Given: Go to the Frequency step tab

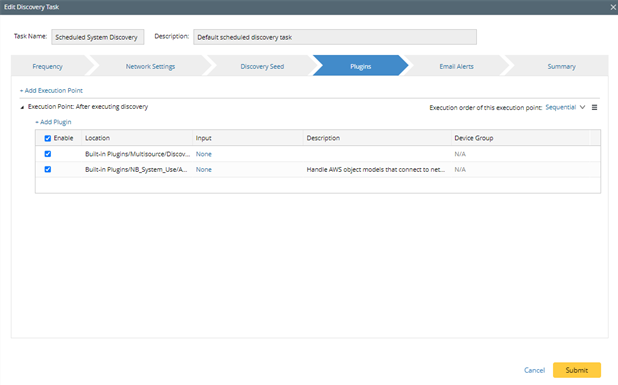Looking at the screenshot, I should 47,66.
